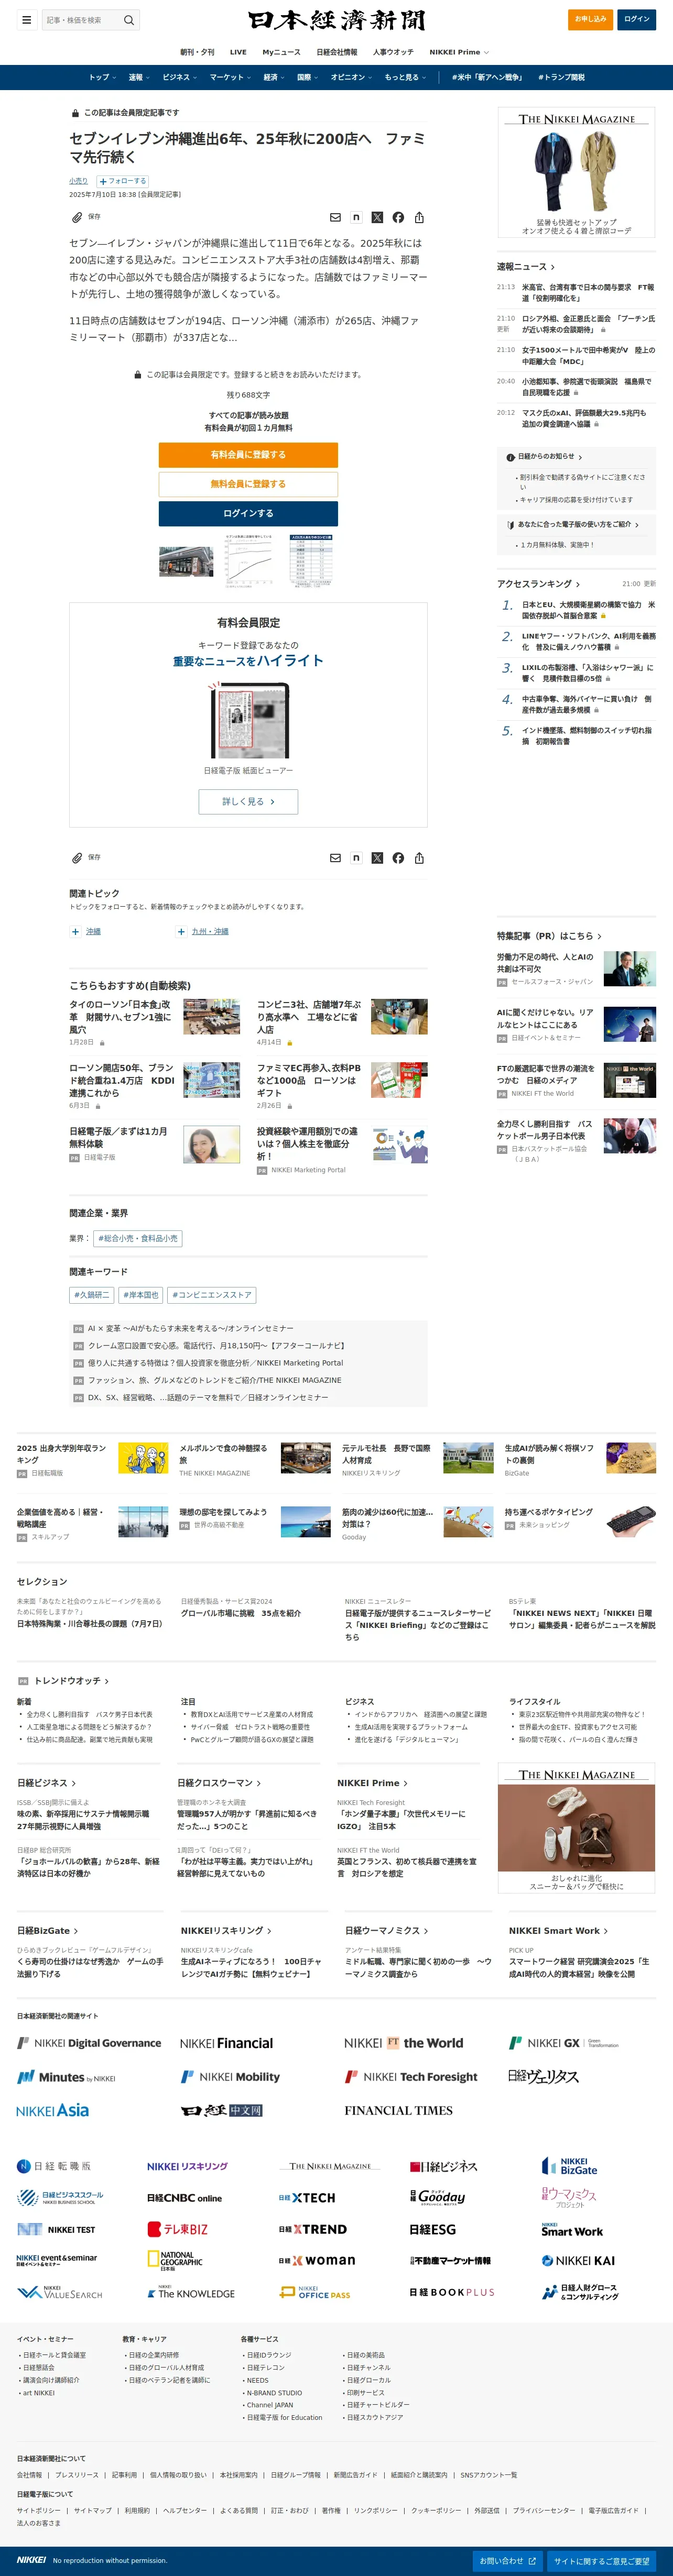Open the NIKKEI Digital Governance logo

[89, 2043]
